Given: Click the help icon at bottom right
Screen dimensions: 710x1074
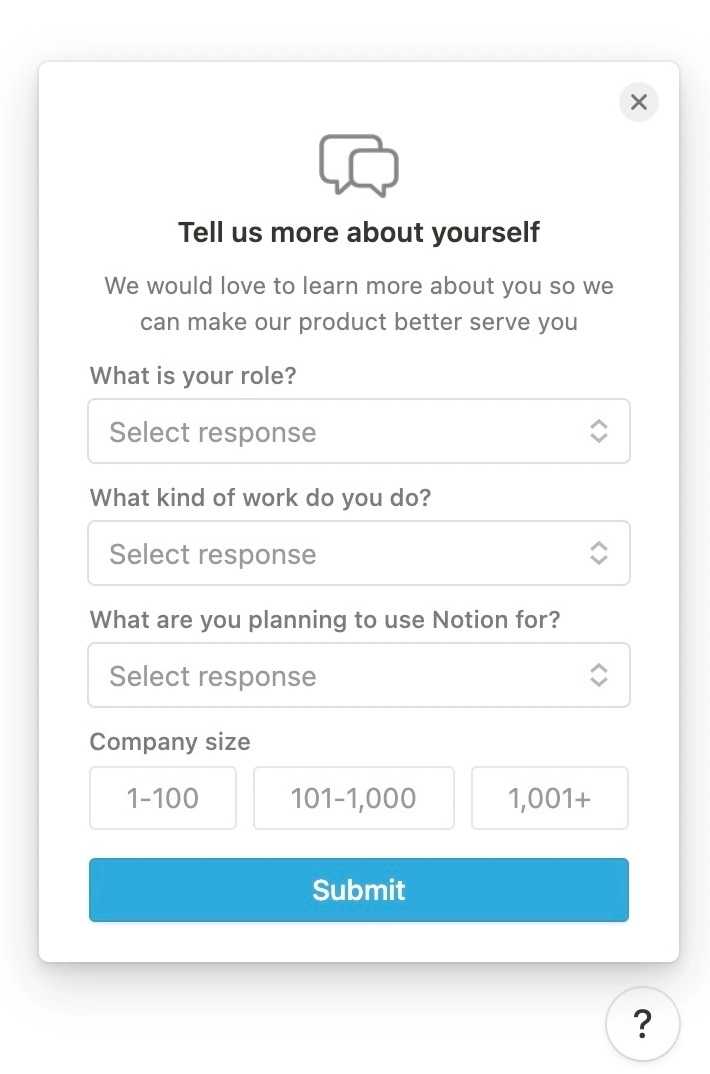Looking at the screenshot, I should click(643, 1024).
